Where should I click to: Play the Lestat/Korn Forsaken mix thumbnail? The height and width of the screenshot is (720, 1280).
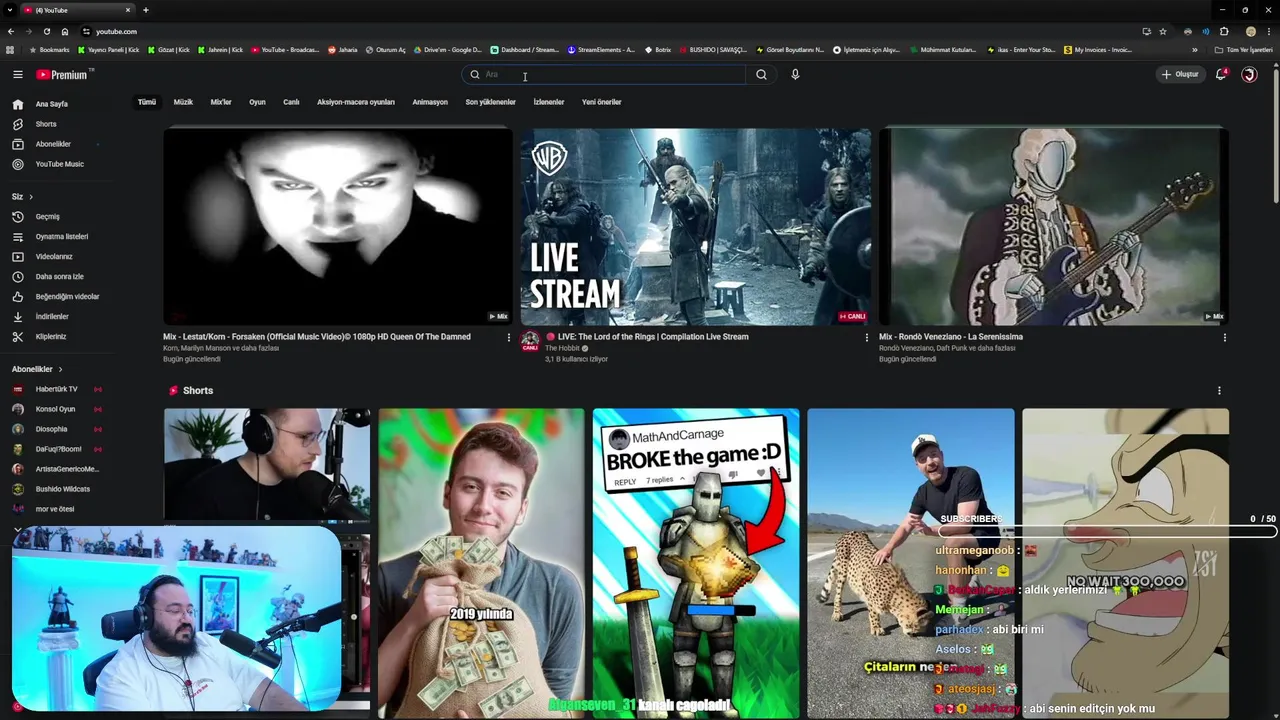[338, 226]
